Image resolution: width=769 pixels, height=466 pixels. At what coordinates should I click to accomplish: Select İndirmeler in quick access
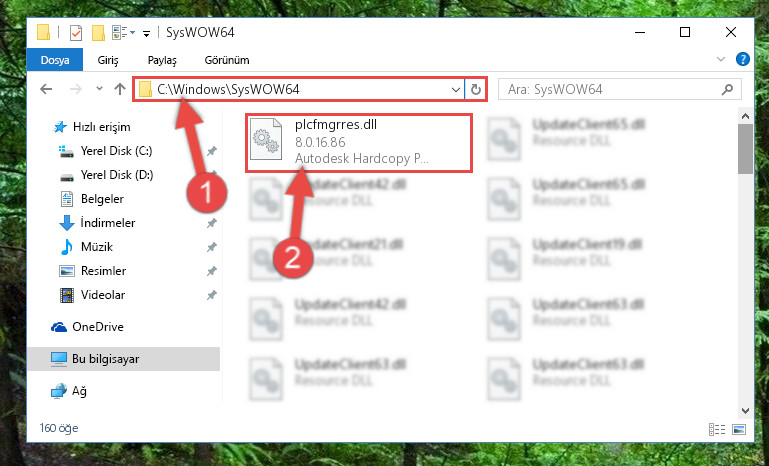107,223
